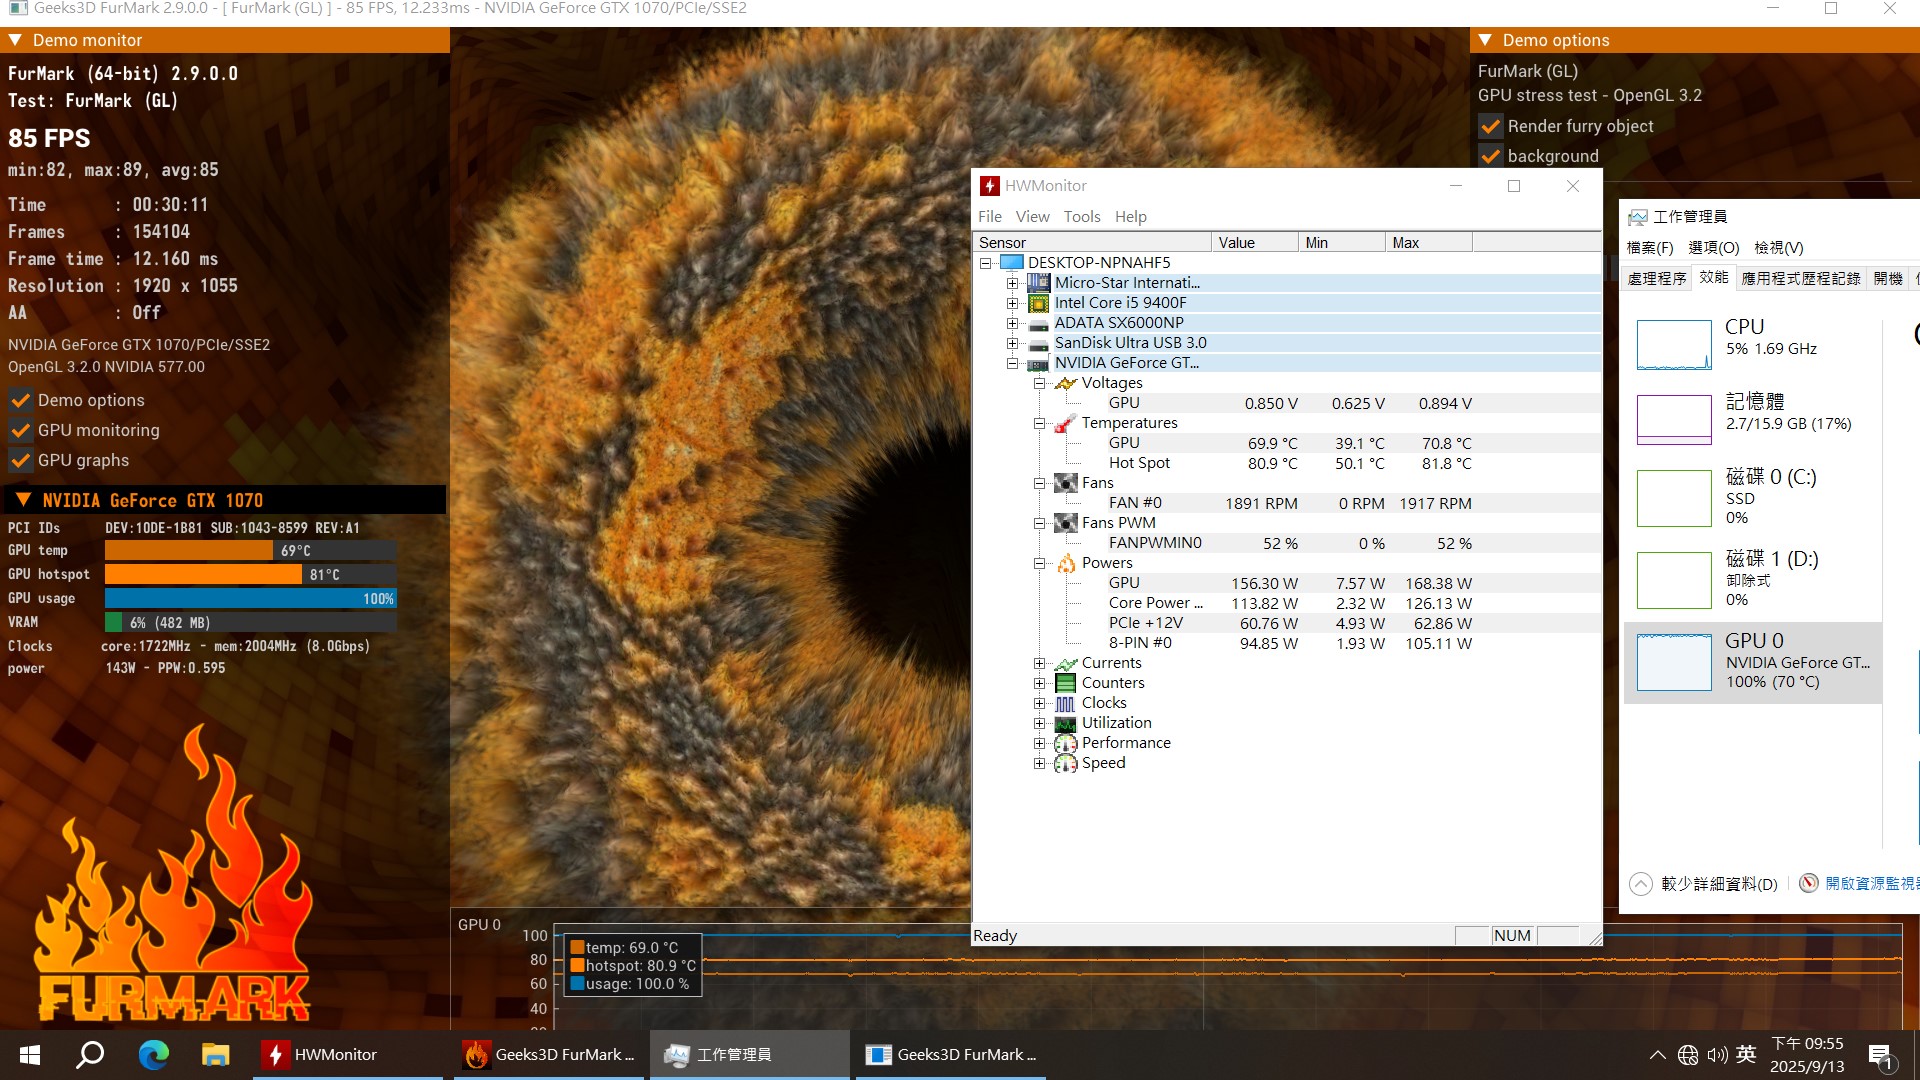Open the File menu in HWMonitor
1920x1080 pixels.
[x=990, y=217]
